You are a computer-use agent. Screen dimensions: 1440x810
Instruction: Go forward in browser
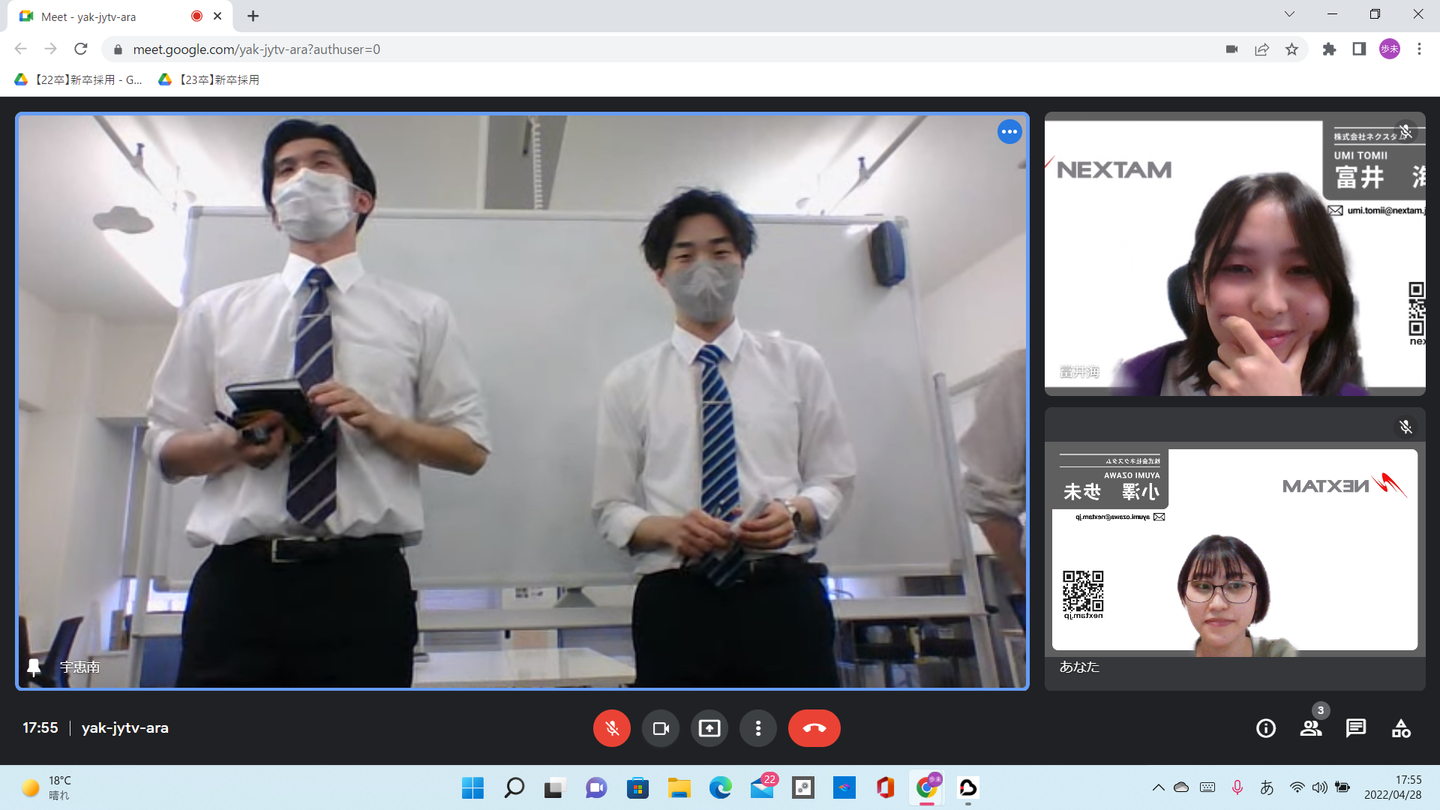pyautogui.click(x=51, y=49)
